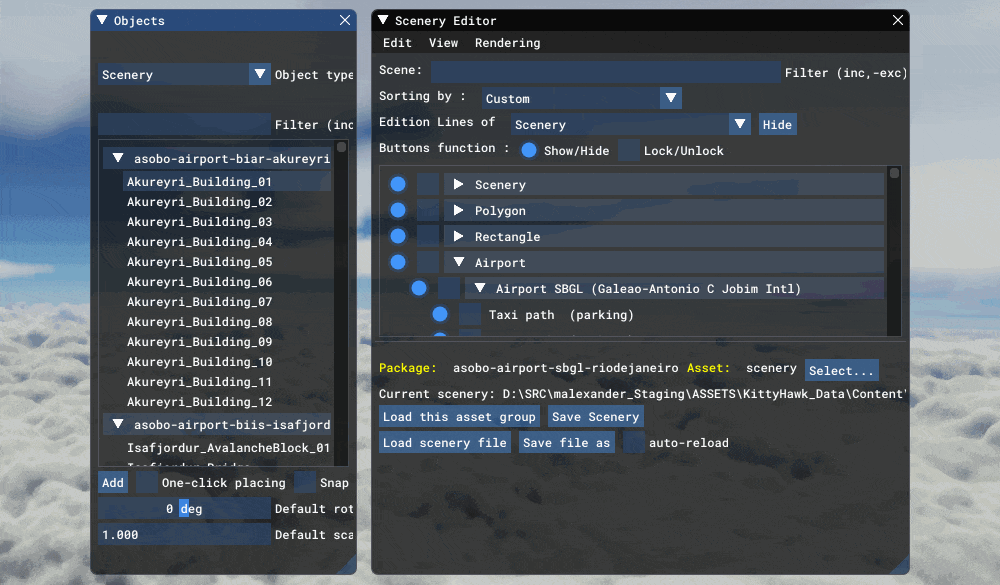Image resolution: width=1000 pixels, height=585 pixels.
Task: Toggle visibility circle next to Polygon group
Action: coord(398,210)
